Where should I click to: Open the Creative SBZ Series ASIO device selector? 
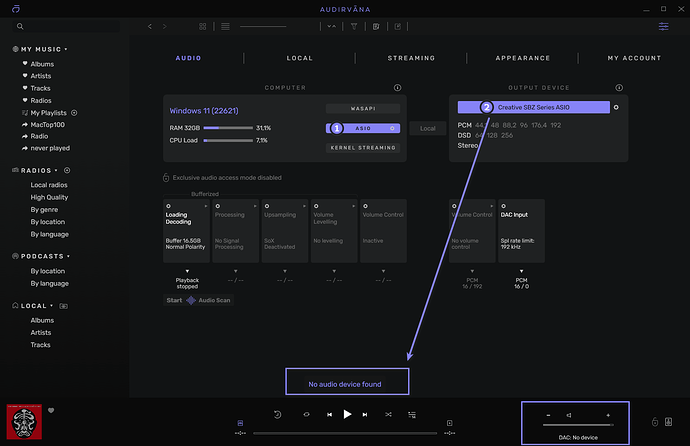point(534,107)
